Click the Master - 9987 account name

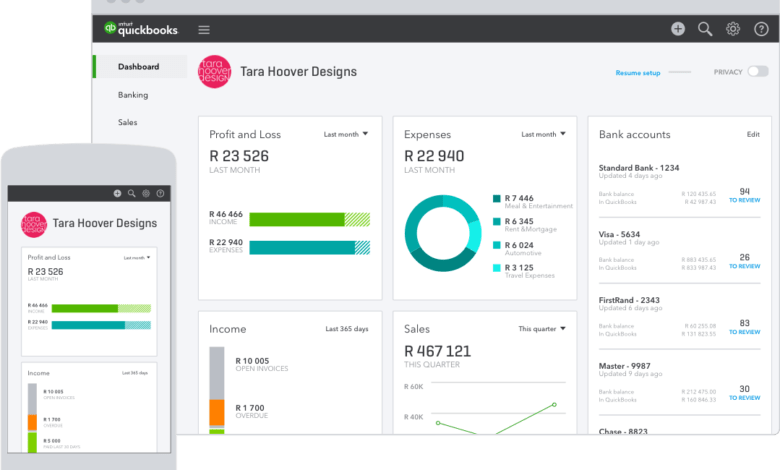click(624, 366)
